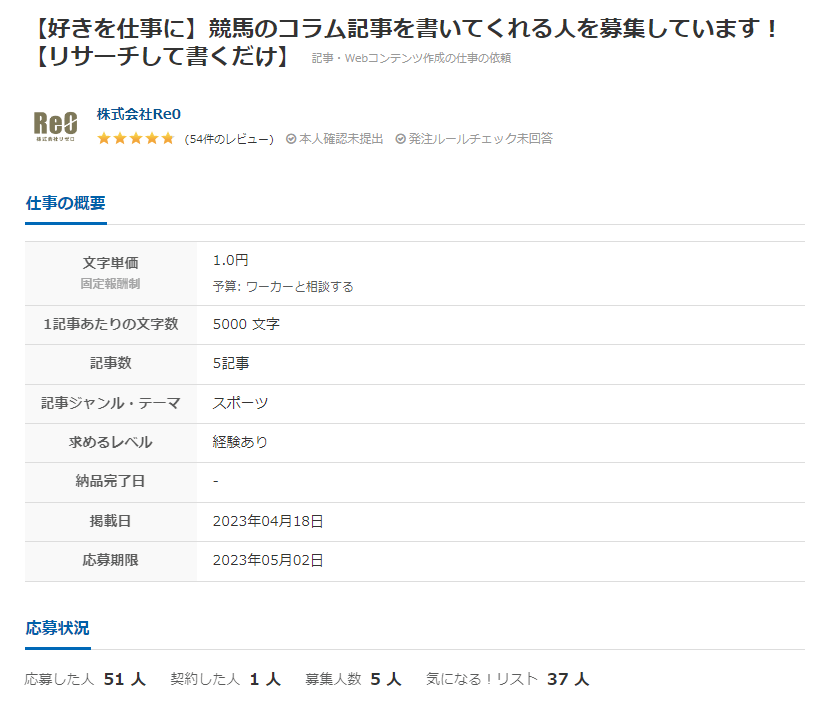The image size is (814, 707).
Task: Click the 固定報酬制 label under 文字単価
Action: tap(110, 284)
